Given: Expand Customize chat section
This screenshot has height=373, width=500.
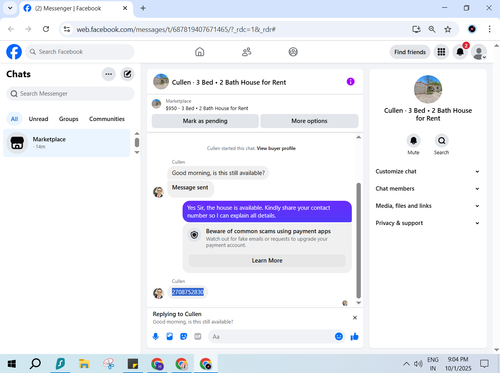Looking at the screenshot, I should click(428, 171).
